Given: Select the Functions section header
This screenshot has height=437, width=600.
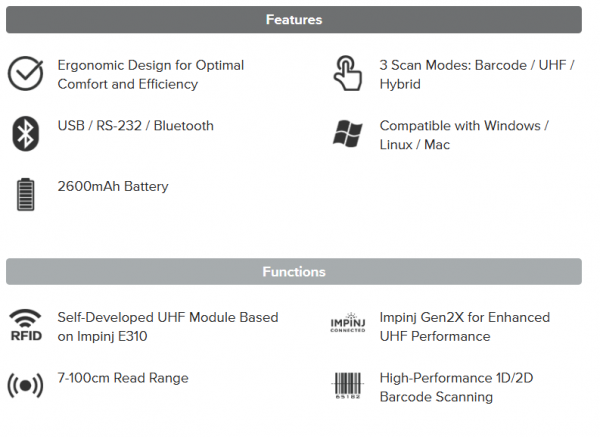Looking at the screenshot, I should (x=294, y=272).
